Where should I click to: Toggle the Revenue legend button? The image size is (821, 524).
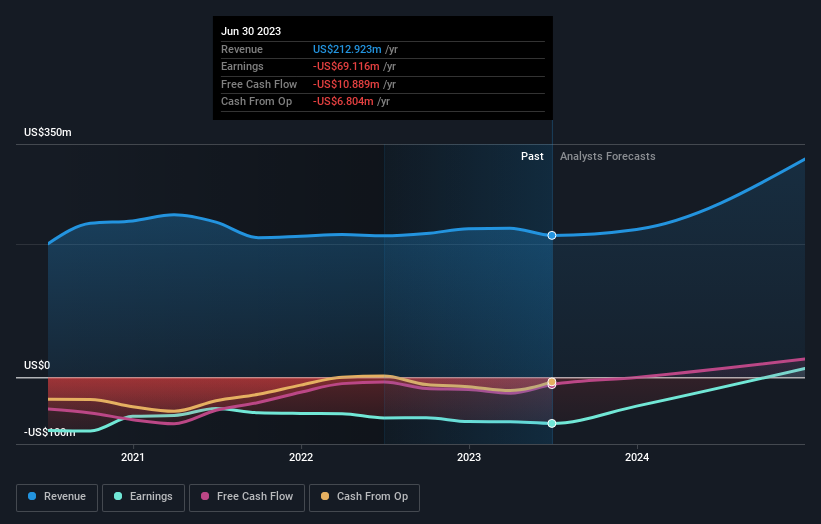(57, 497)
